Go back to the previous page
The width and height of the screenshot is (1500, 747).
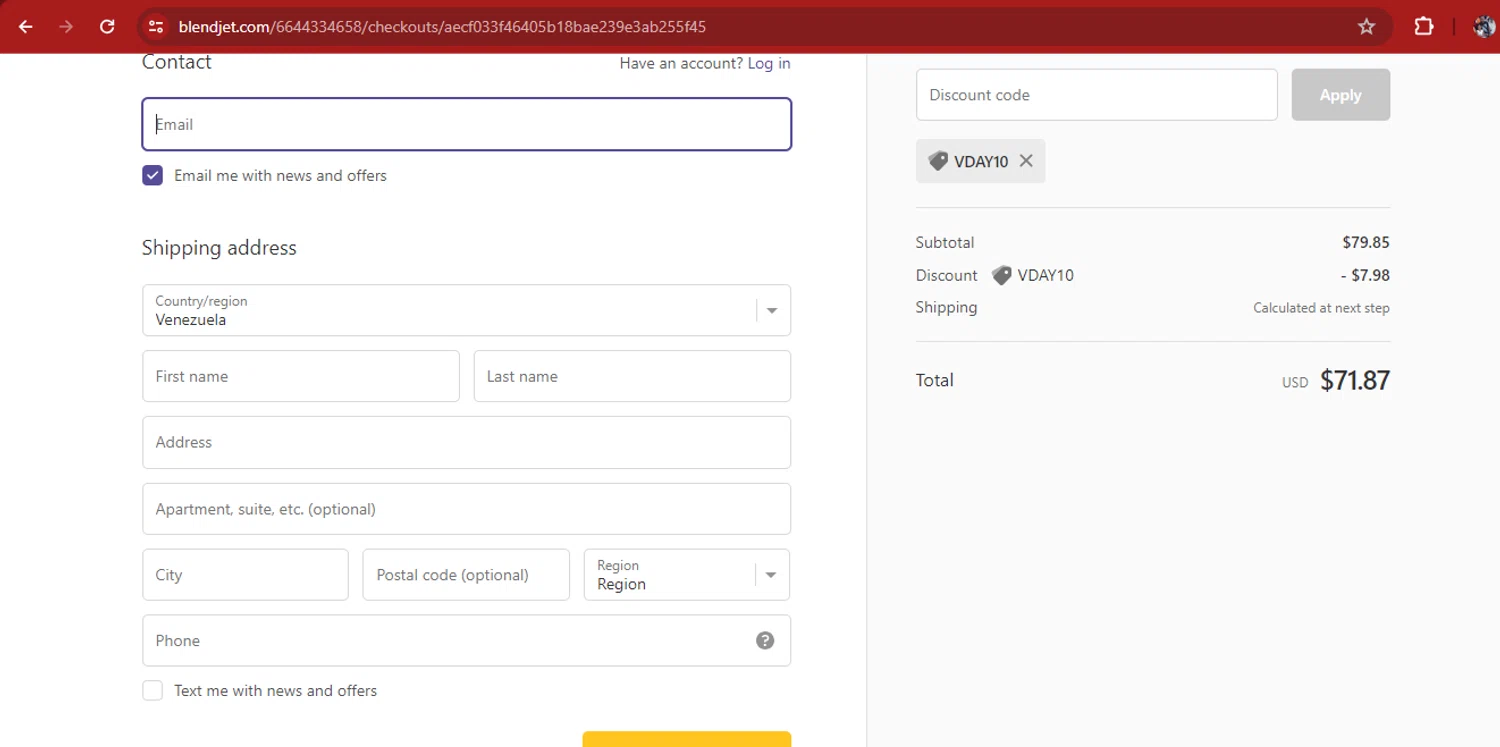point(26,27)
